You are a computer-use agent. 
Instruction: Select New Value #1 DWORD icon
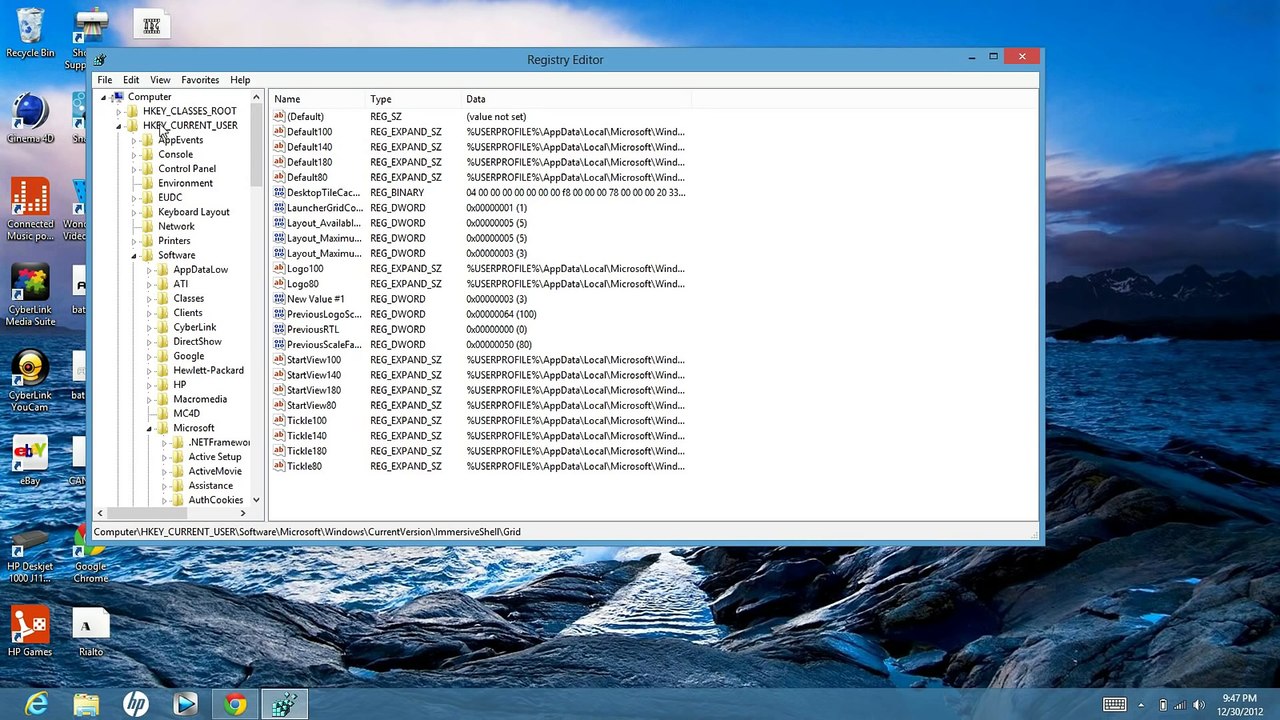(279, 299)
